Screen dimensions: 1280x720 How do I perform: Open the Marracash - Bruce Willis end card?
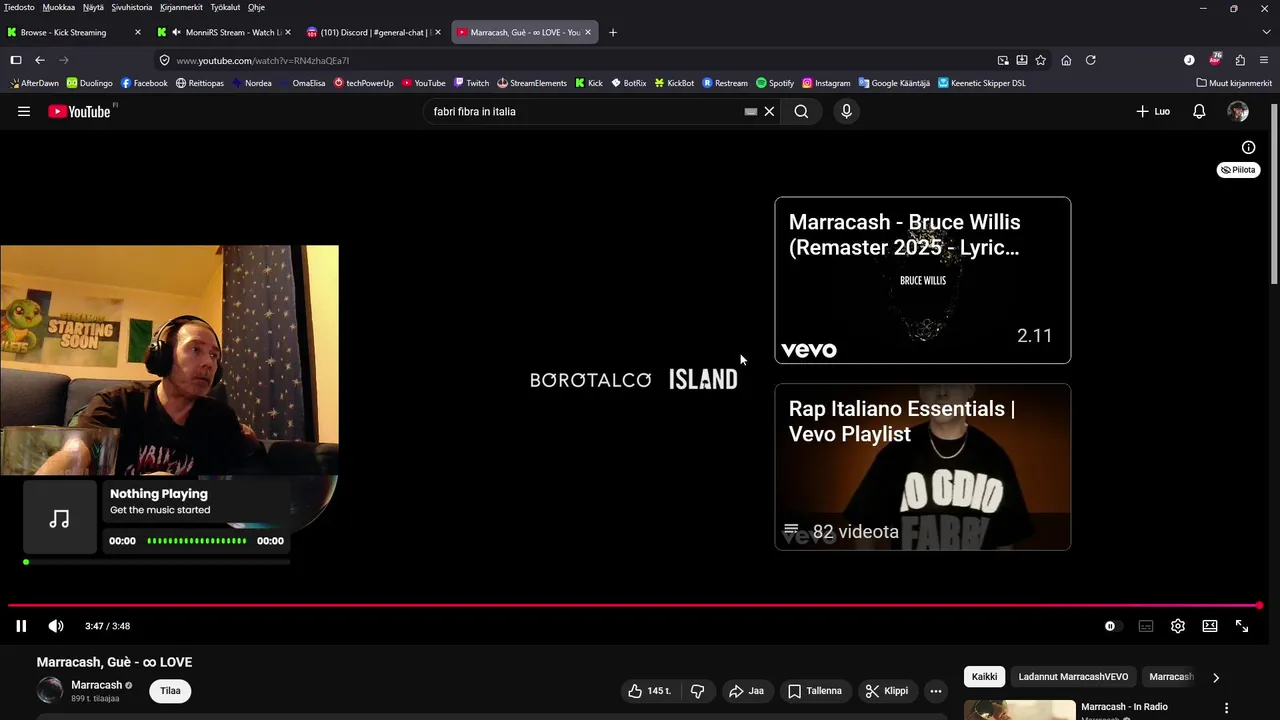(922, 280)
